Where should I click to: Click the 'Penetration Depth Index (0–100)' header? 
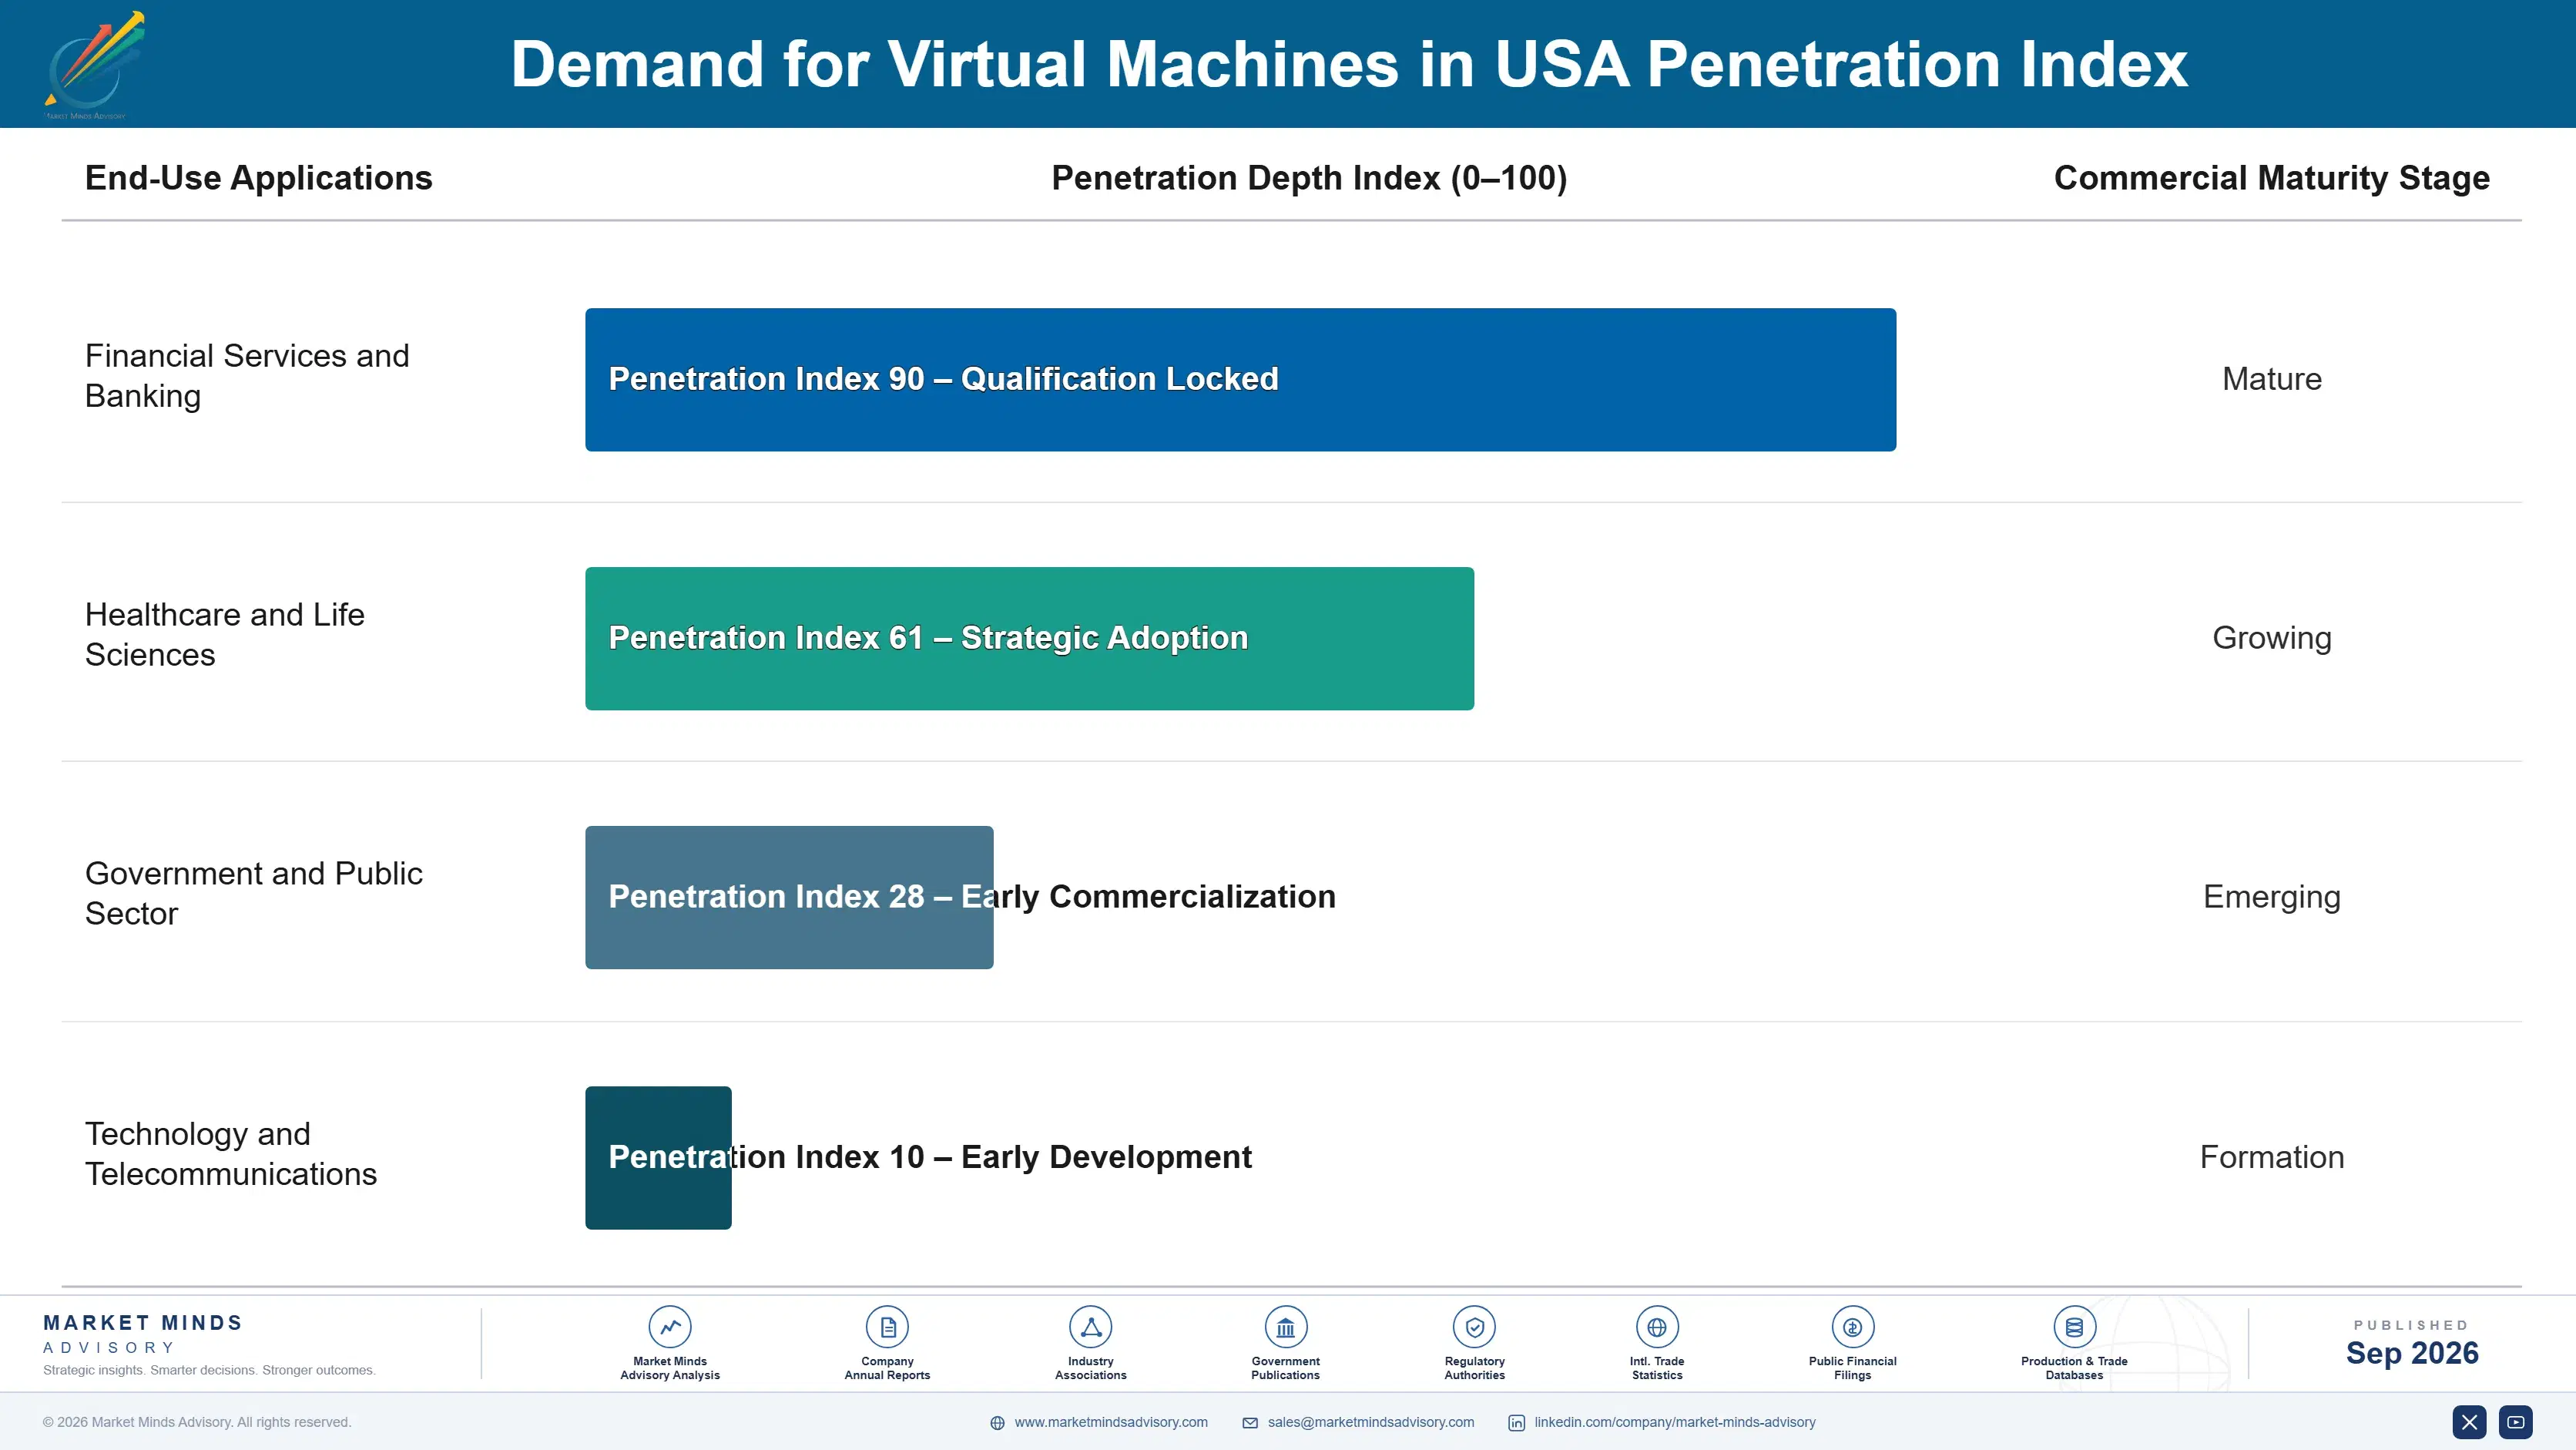(x=1309, y=178)
